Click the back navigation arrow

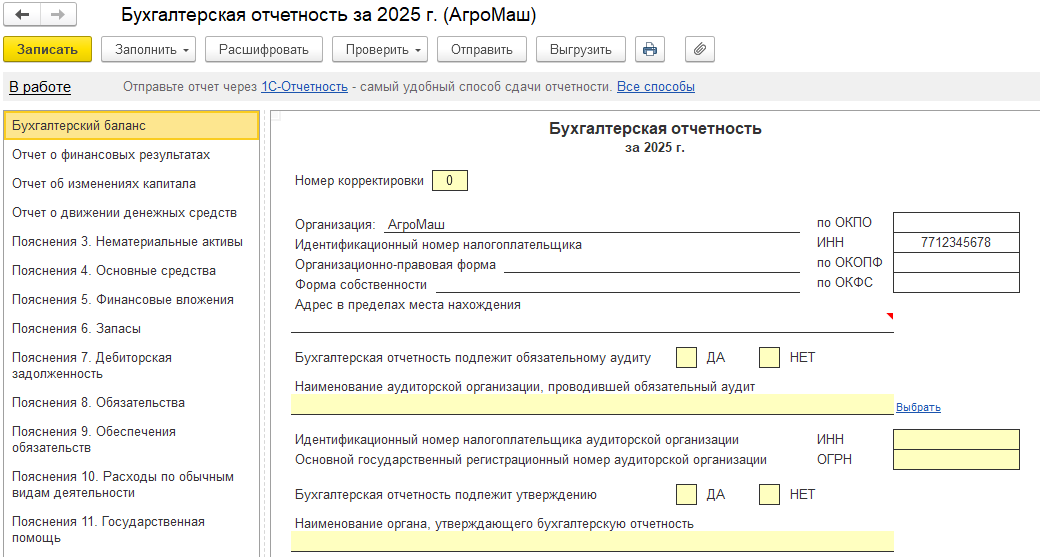coord(22,16)
